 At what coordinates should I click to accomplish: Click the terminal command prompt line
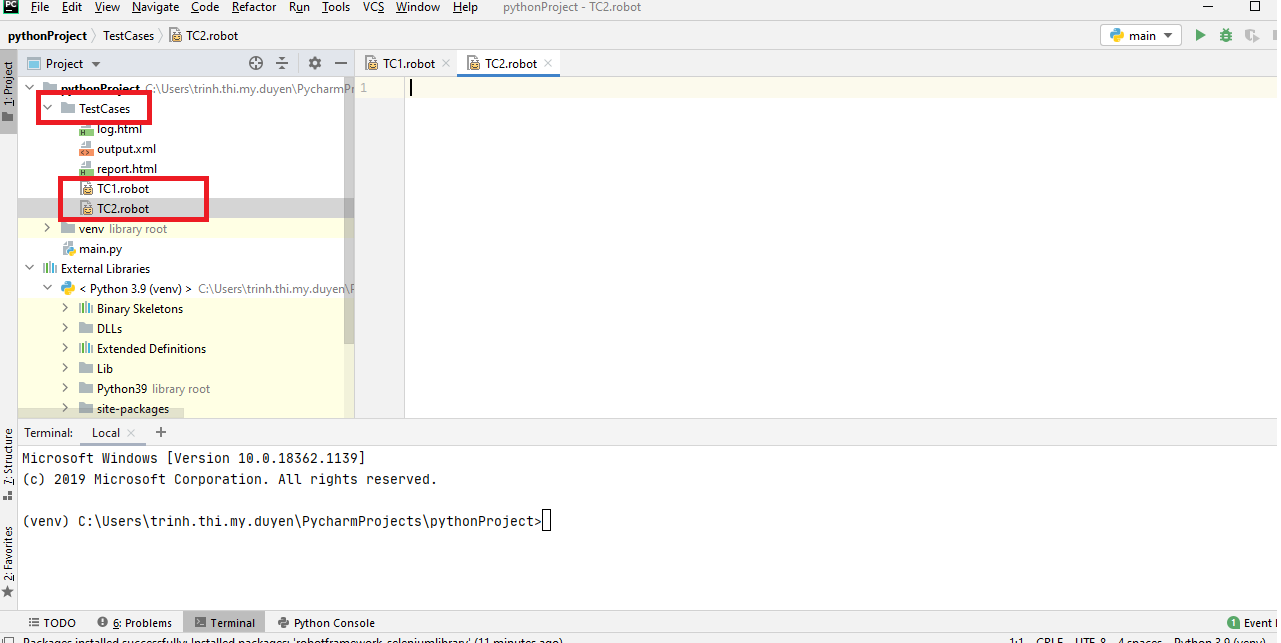[286, 521]
